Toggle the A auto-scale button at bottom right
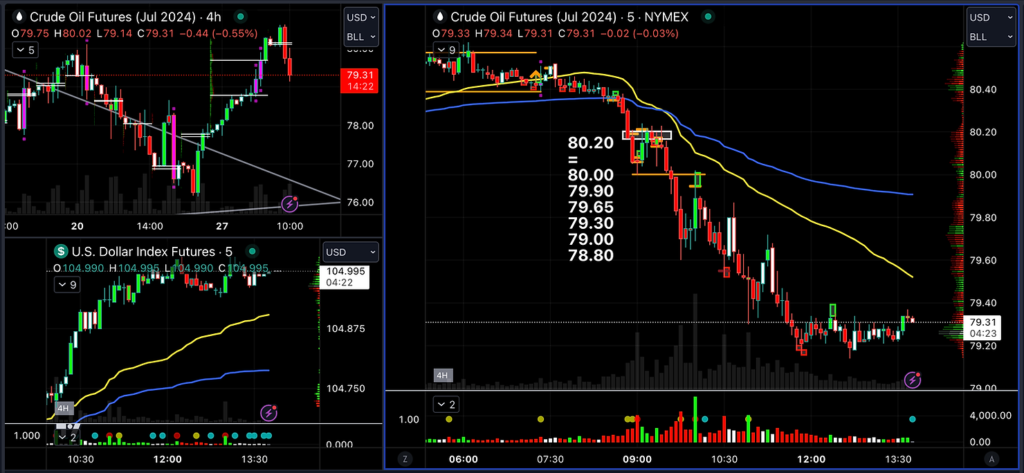The image size is (1024, 473). pos(992,459)
